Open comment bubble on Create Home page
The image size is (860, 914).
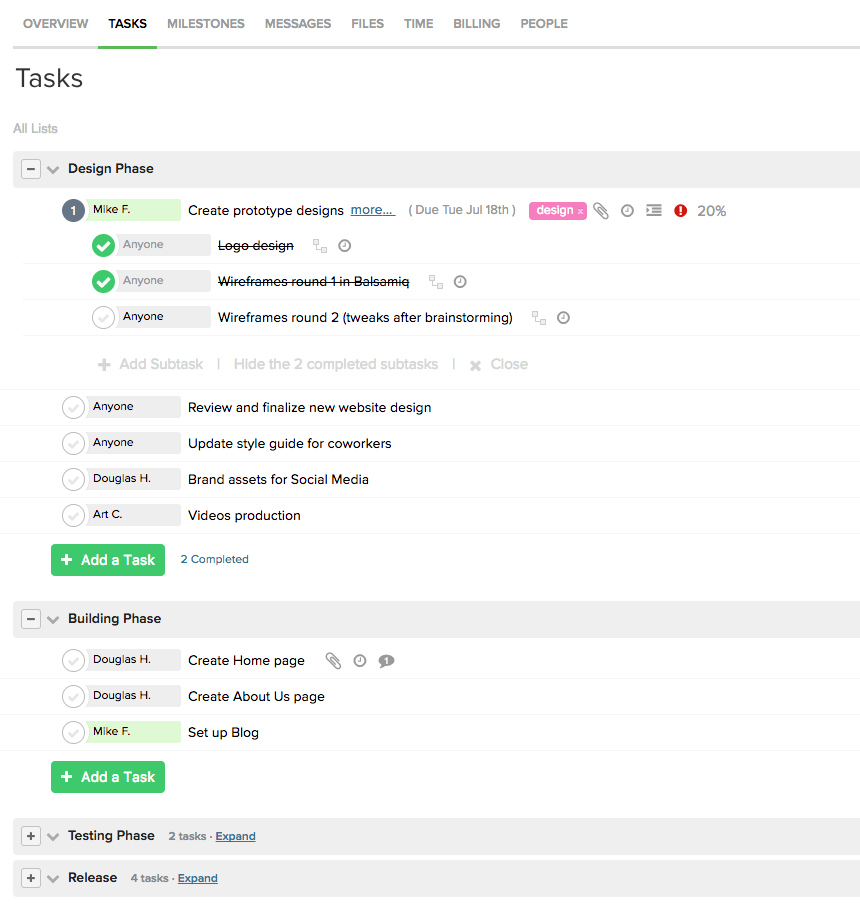click(x=386, y=661)
